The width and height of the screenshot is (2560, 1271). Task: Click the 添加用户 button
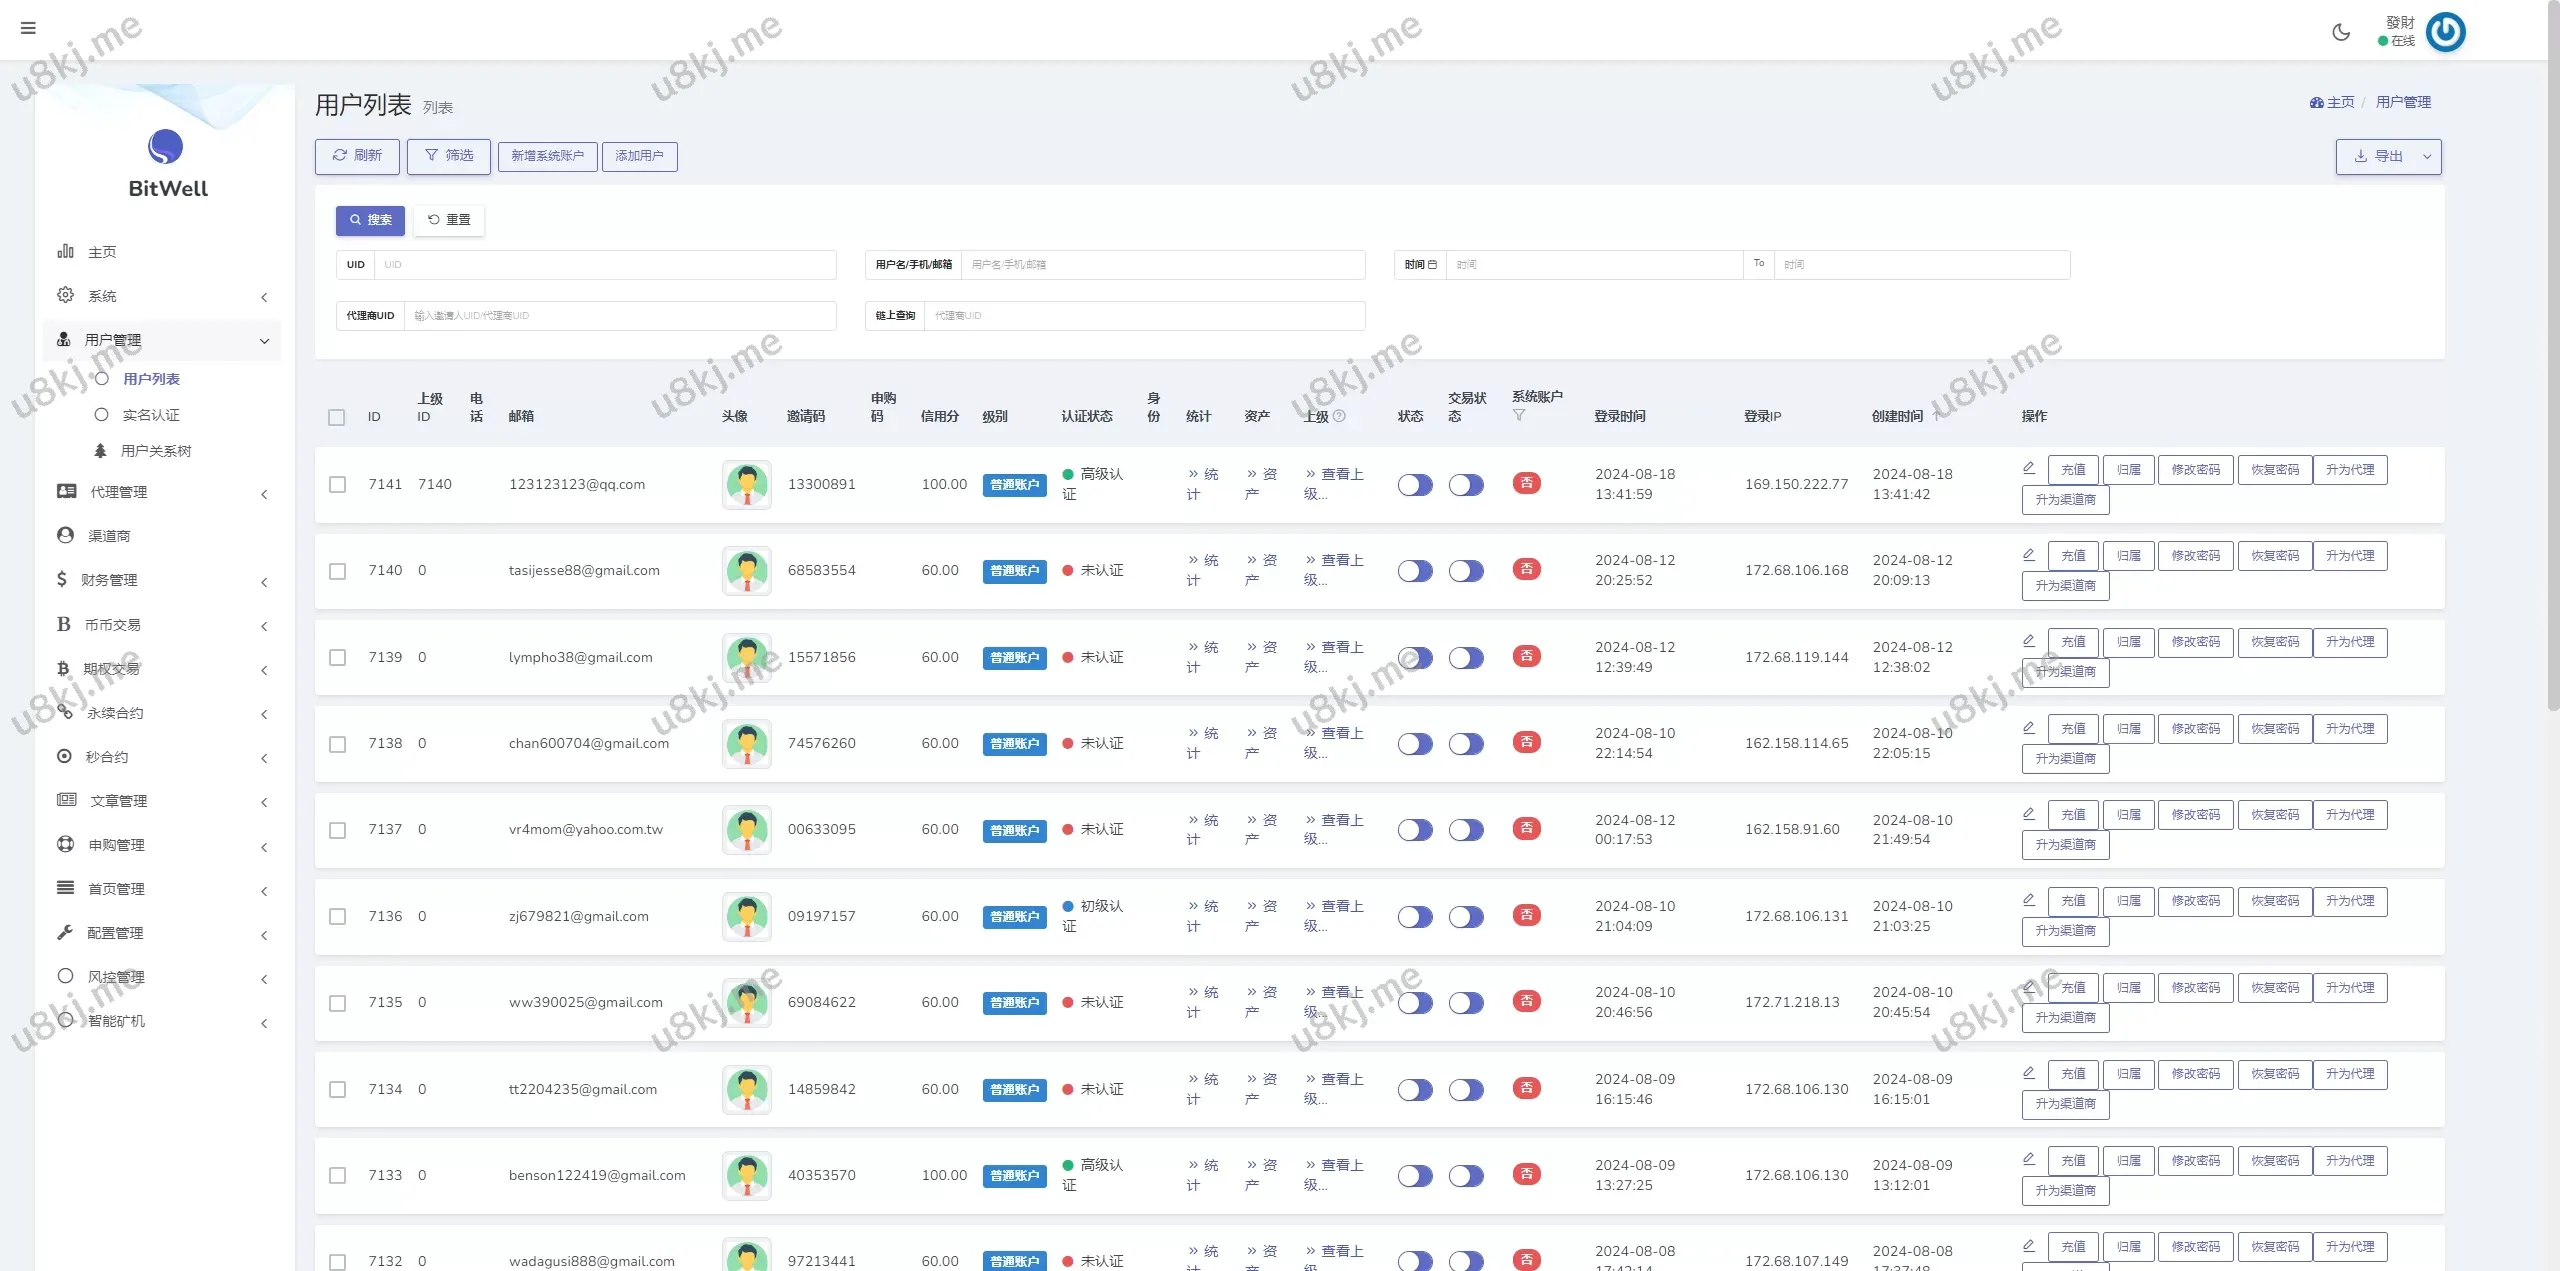click(639, 156)
